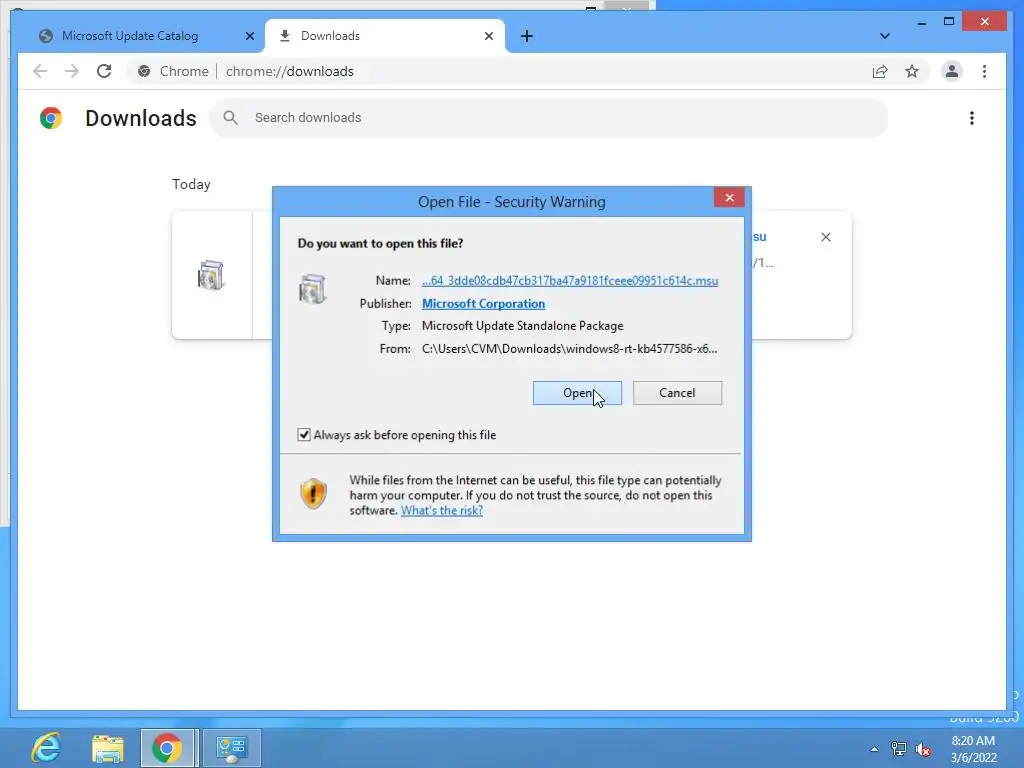Open the Downloads page more actions menu
The image size is (1024, 768).
pos(972,118)
